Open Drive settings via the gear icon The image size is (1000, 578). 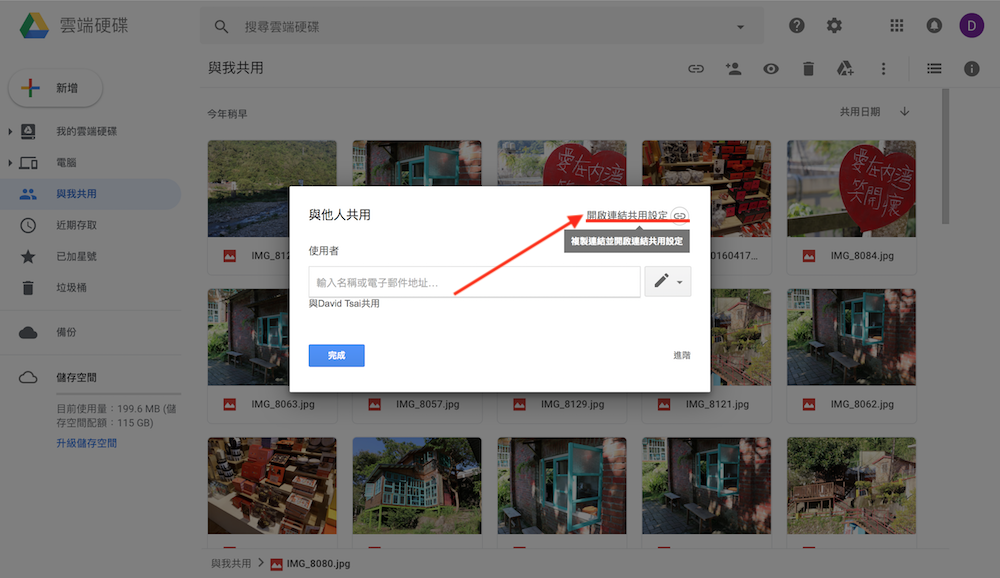pos(834,25)
